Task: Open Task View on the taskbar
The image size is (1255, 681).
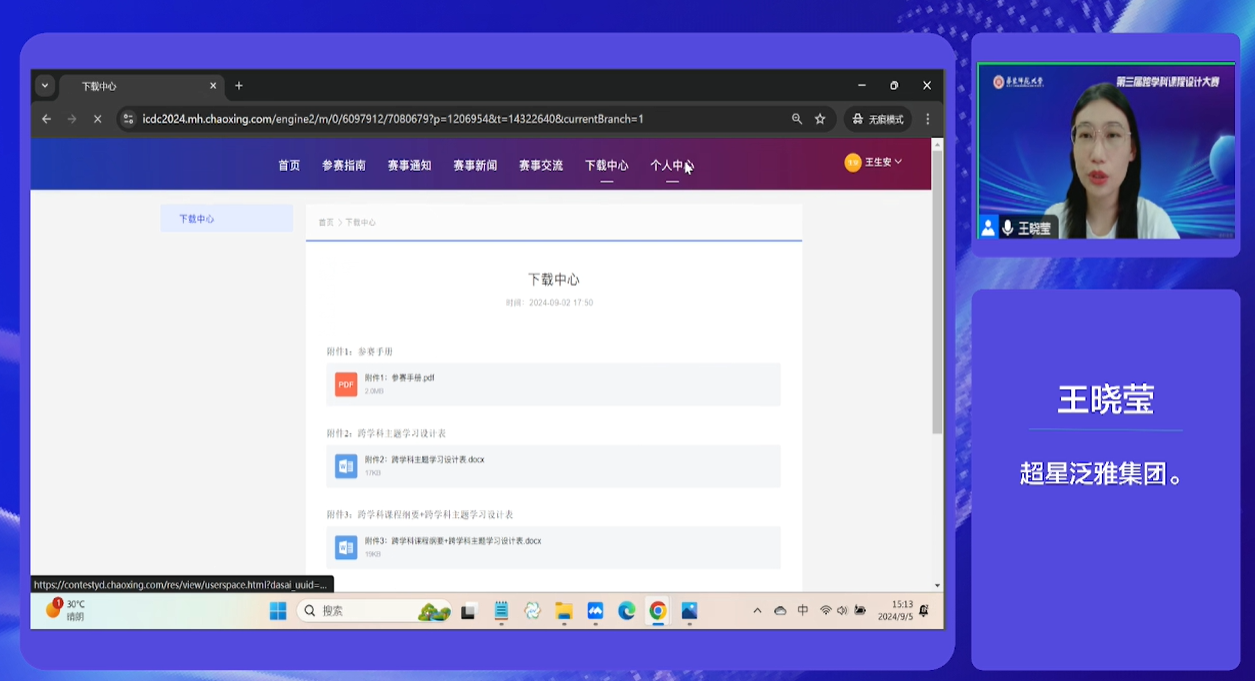Action: click(x=468, y=611)
